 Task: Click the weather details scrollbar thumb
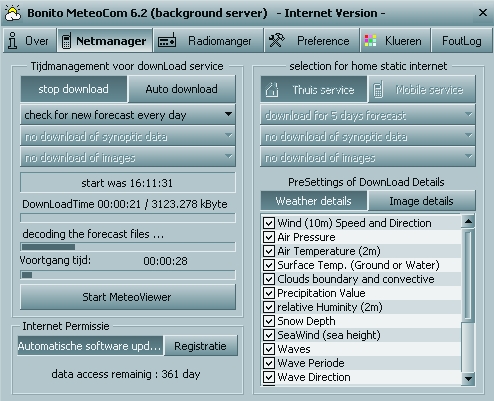coord(468,275)
